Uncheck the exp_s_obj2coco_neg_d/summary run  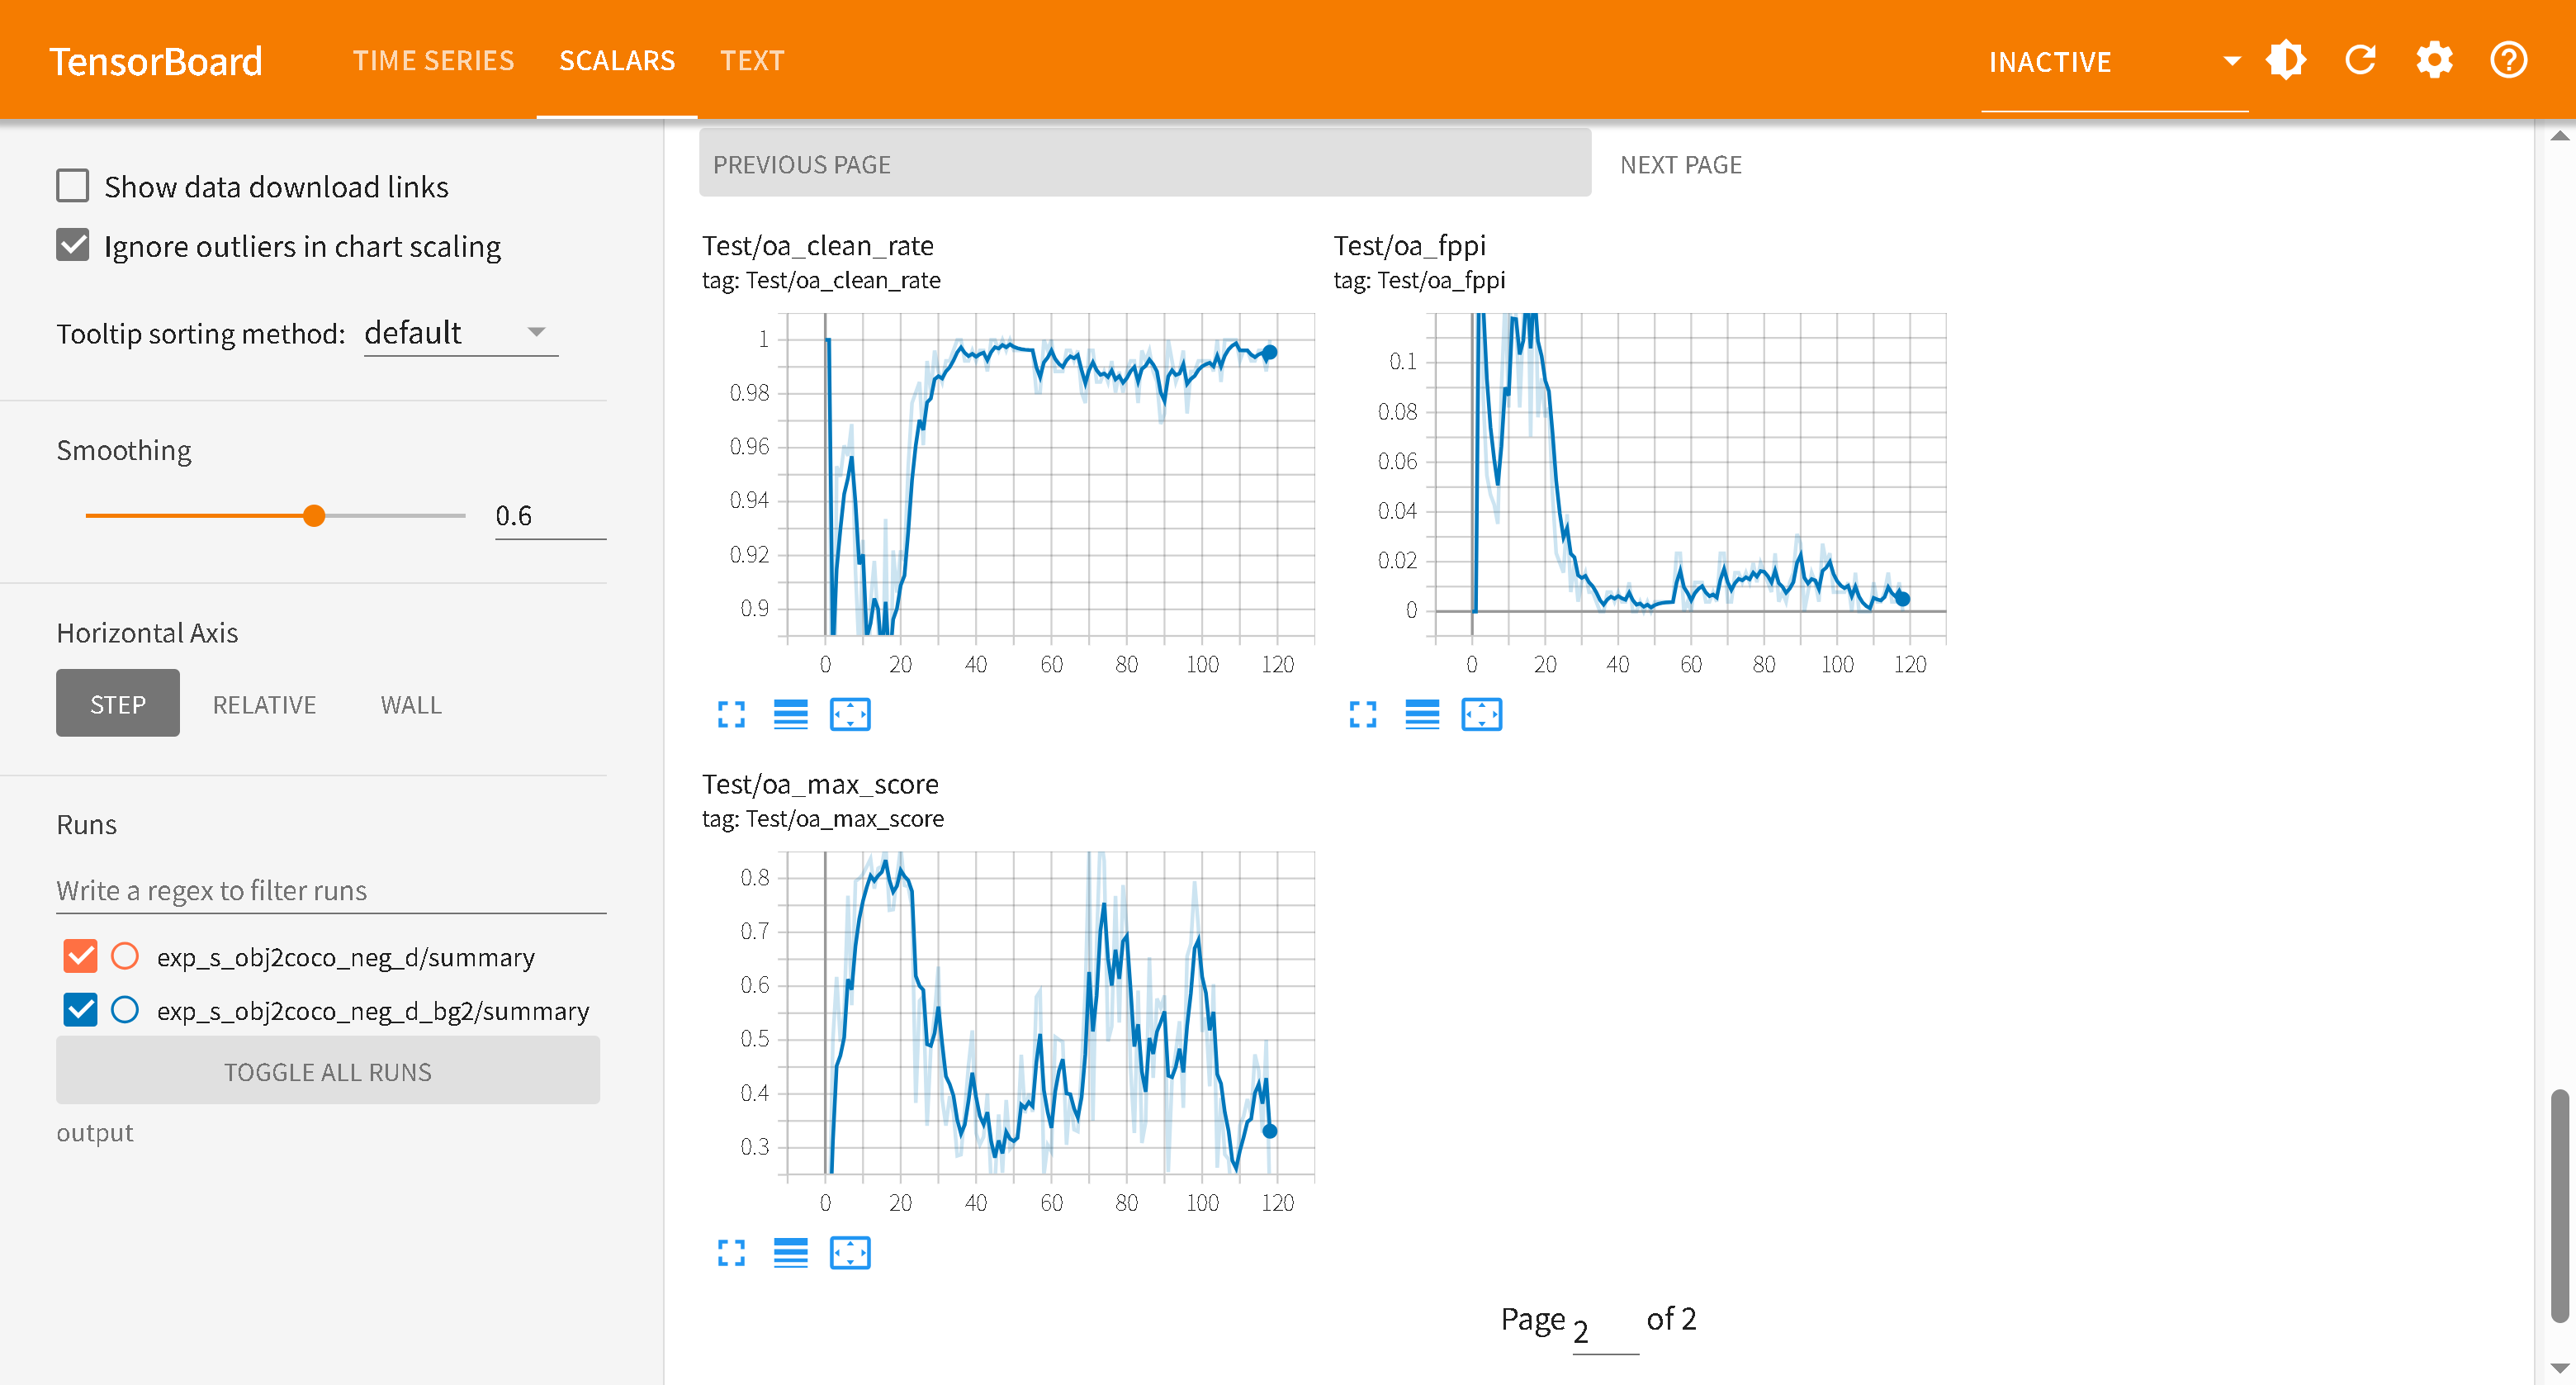coord(80,956)
